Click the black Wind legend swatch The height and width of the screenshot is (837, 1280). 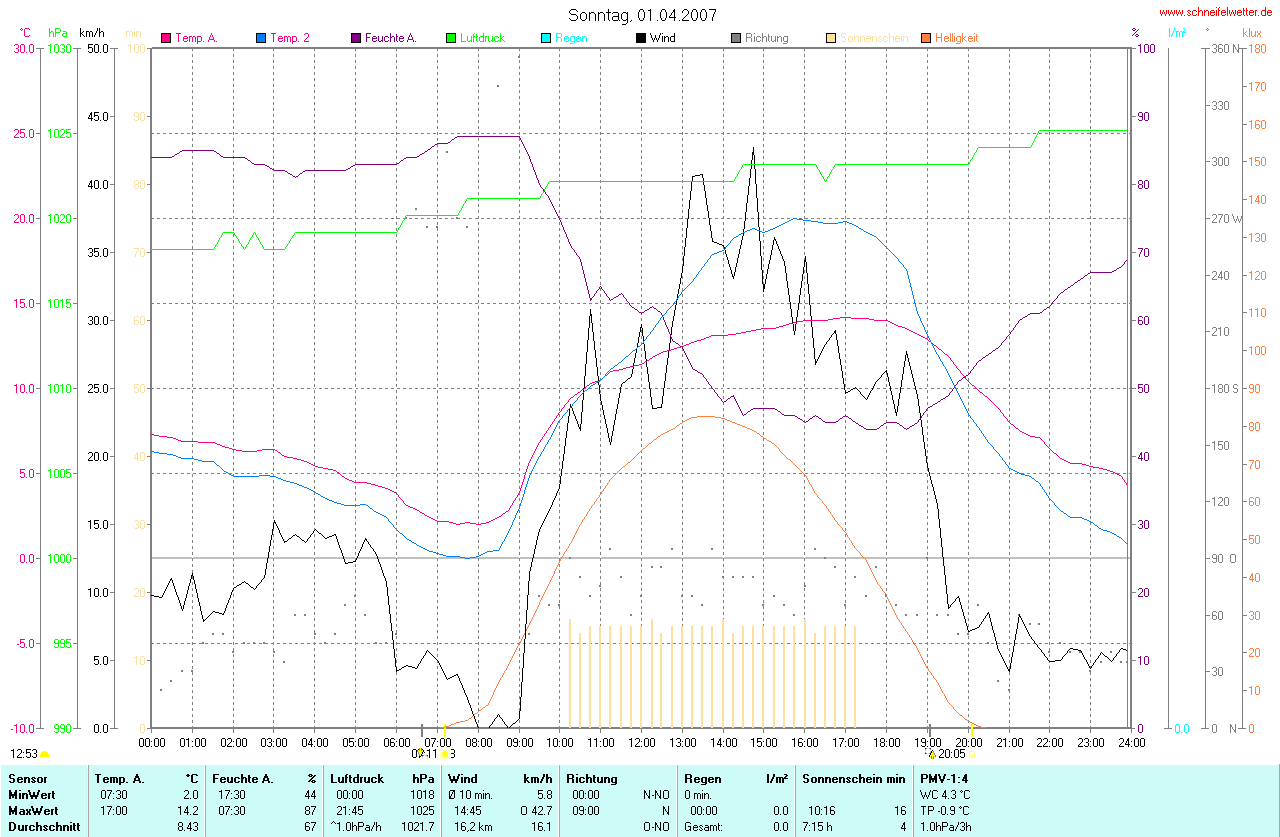click(x=641, y=38)
